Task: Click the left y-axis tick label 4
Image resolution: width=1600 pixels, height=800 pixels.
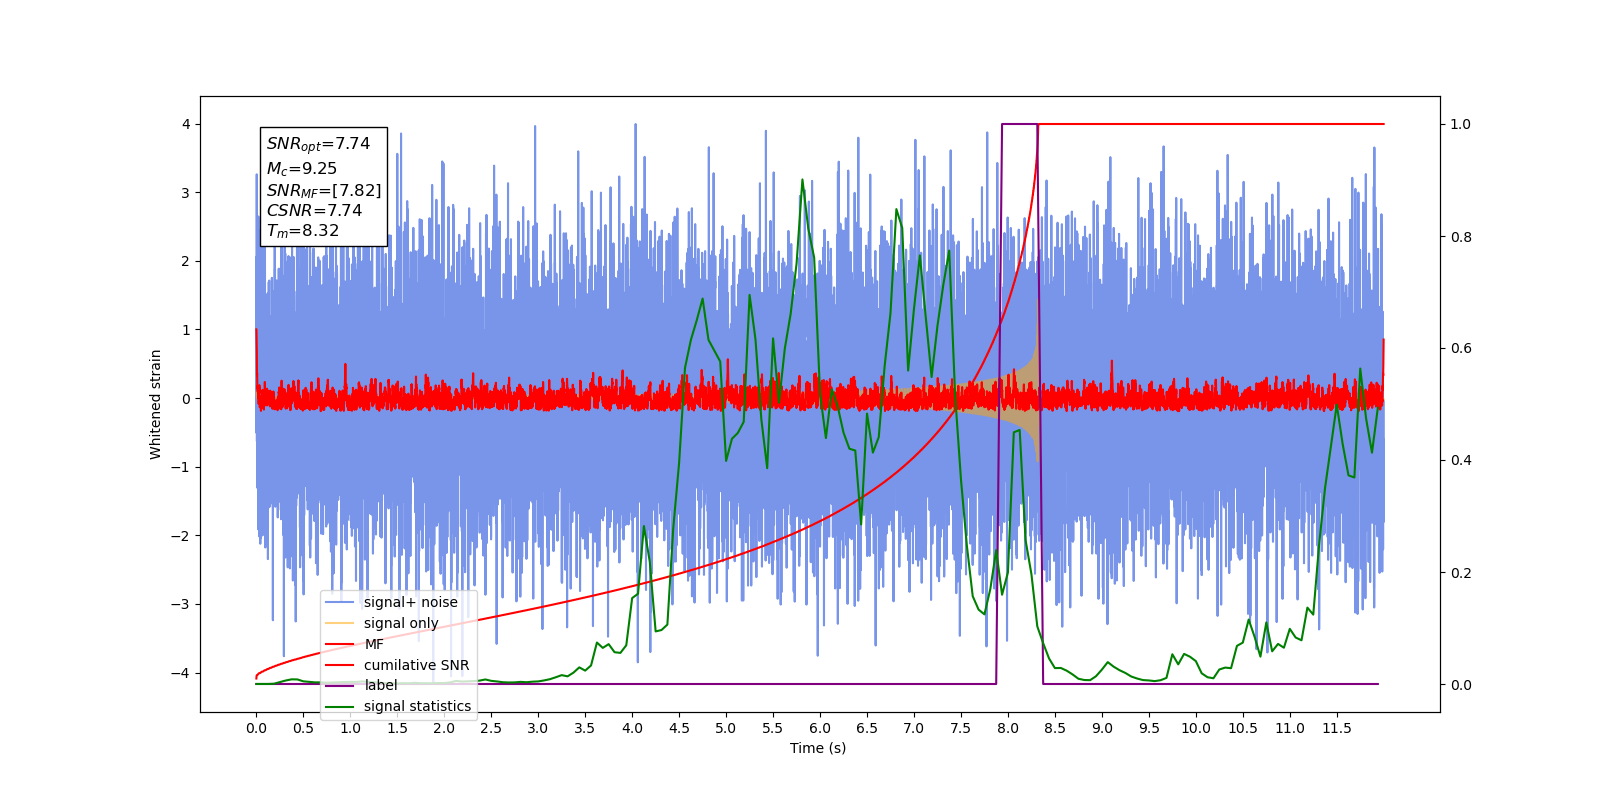Action: pyautogui.click(x=186, y=124)
